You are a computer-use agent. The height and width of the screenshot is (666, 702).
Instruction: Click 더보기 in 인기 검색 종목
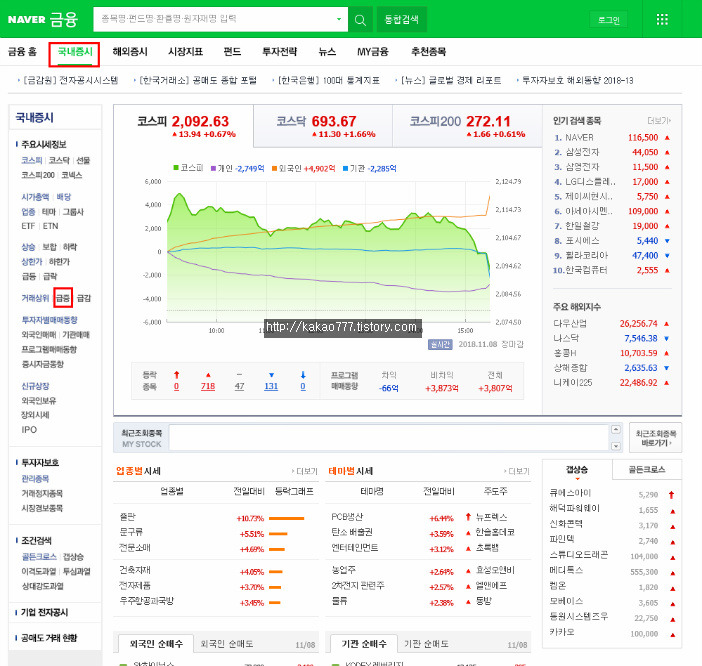[659, 121]
